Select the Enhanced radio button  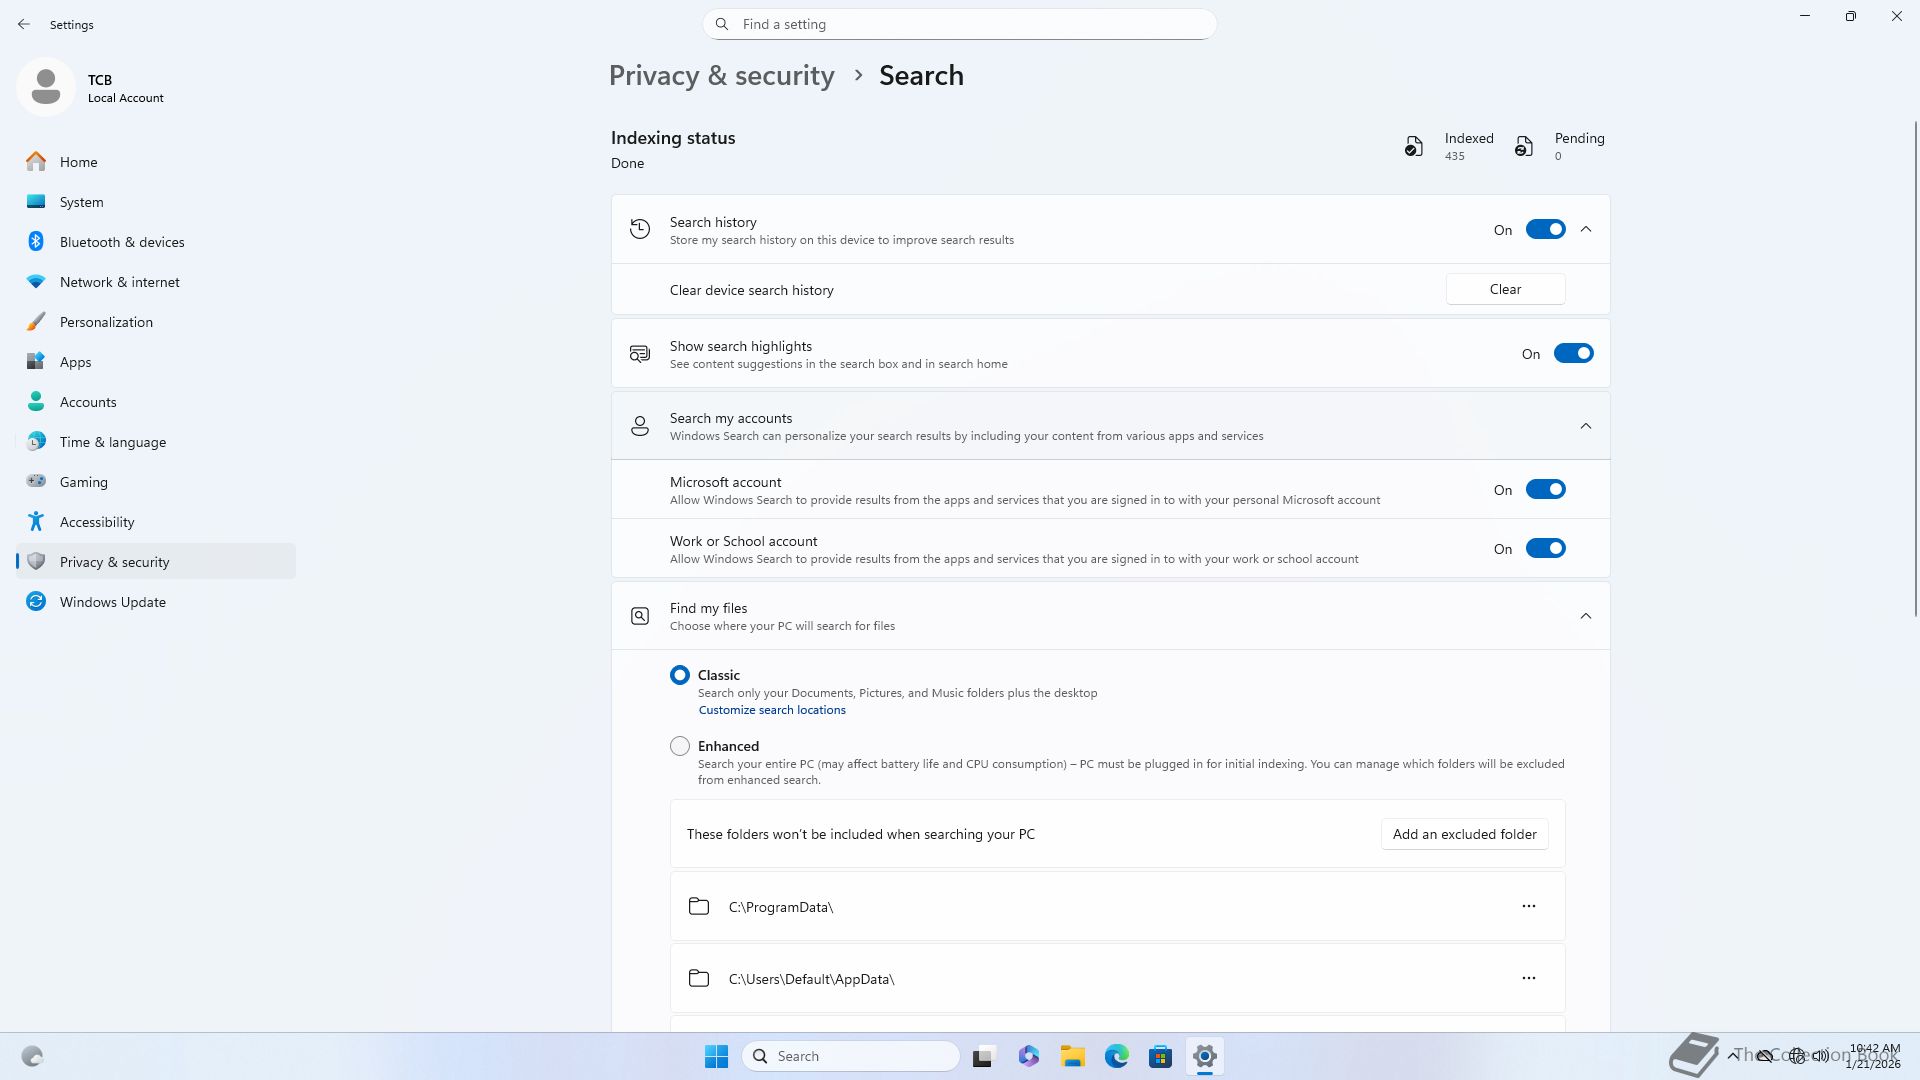(x=680, y=746)
